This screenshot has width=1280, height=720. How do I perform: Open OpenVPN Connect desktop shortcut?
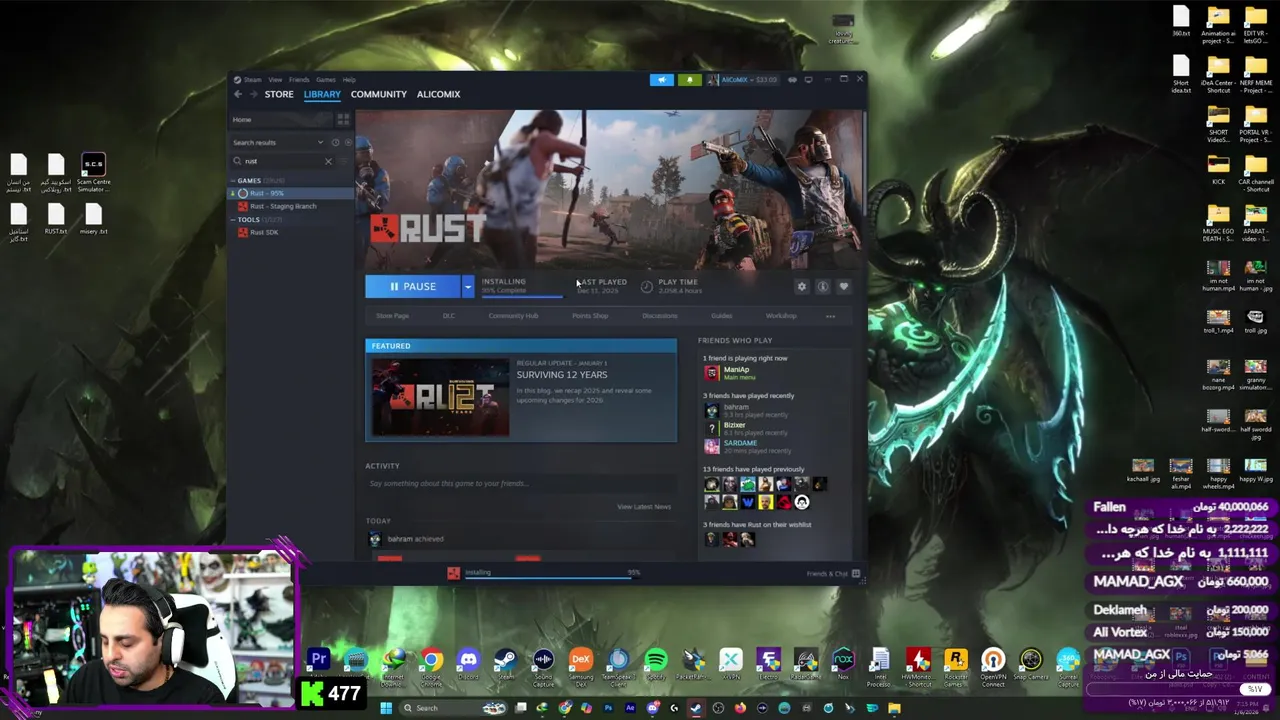pos(993,665)
